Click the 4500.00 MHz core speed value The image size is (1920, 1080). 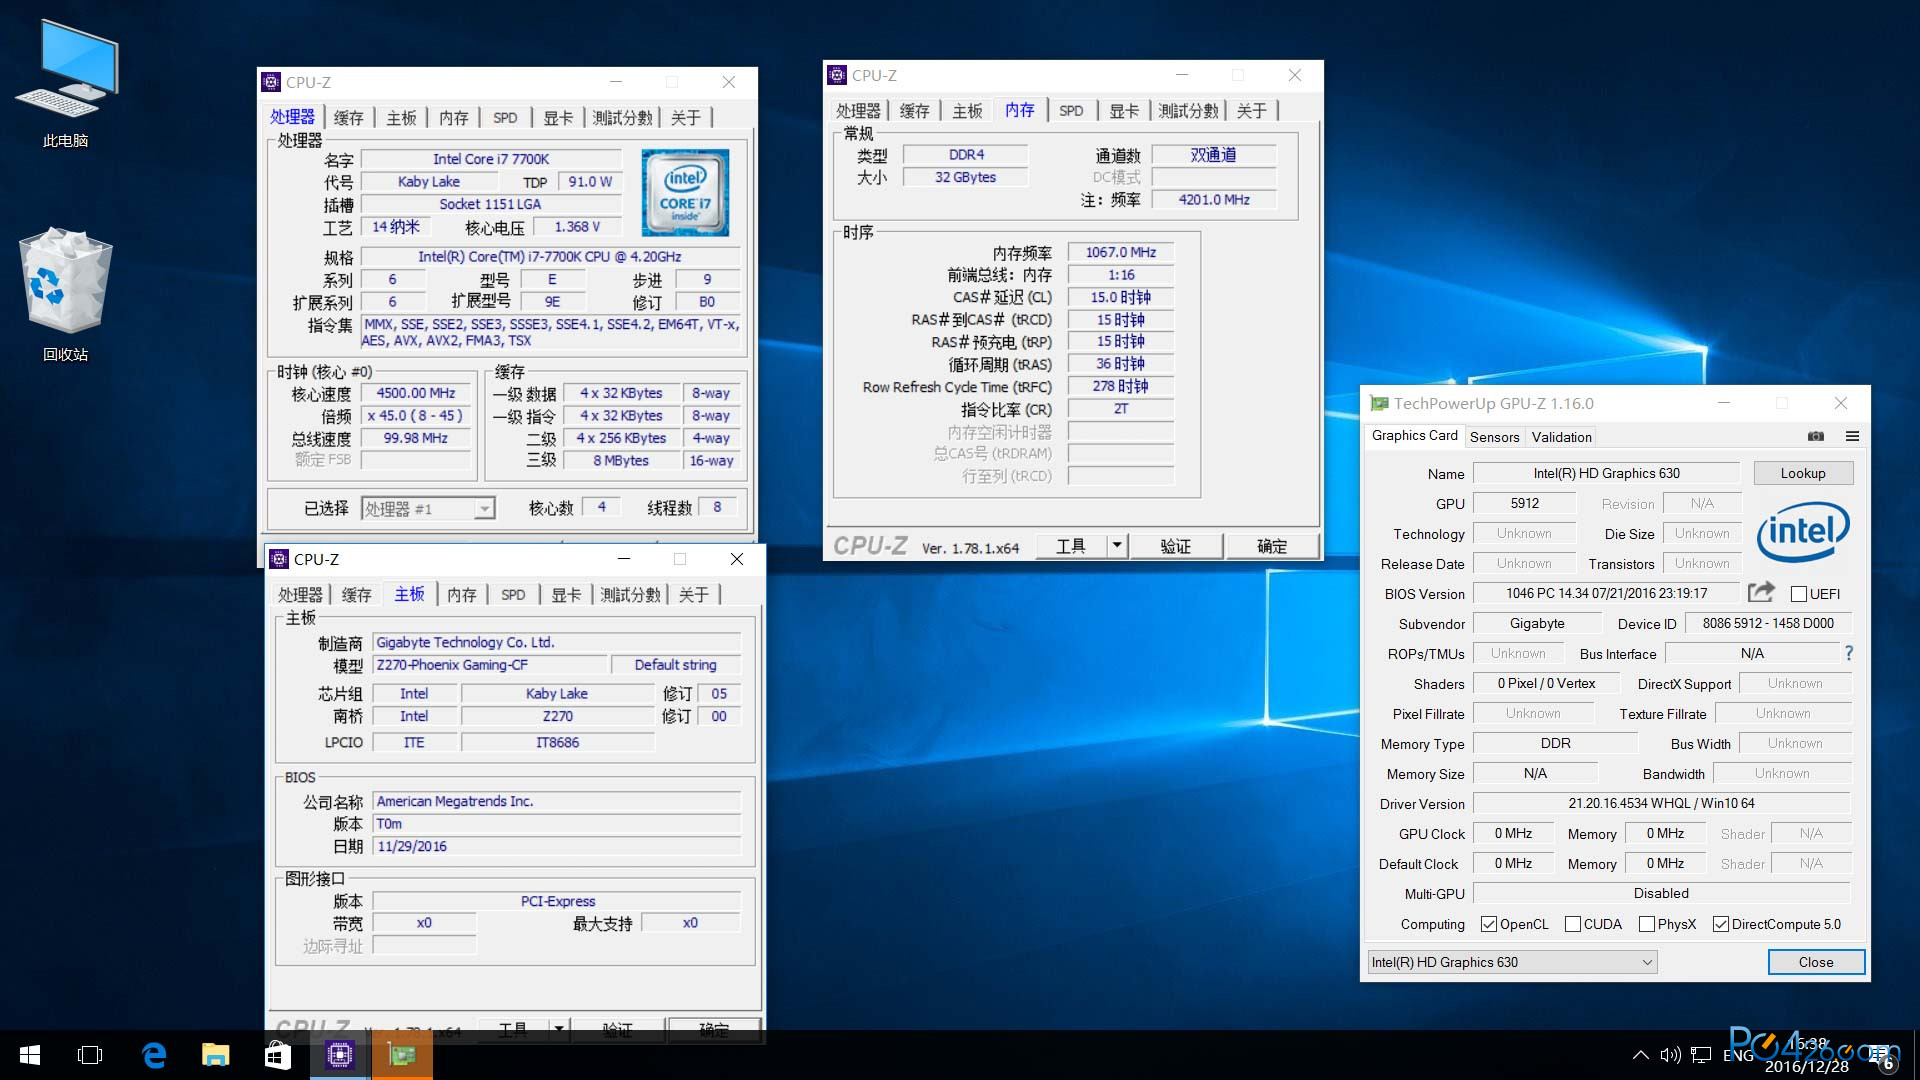(x=416, y=393)
